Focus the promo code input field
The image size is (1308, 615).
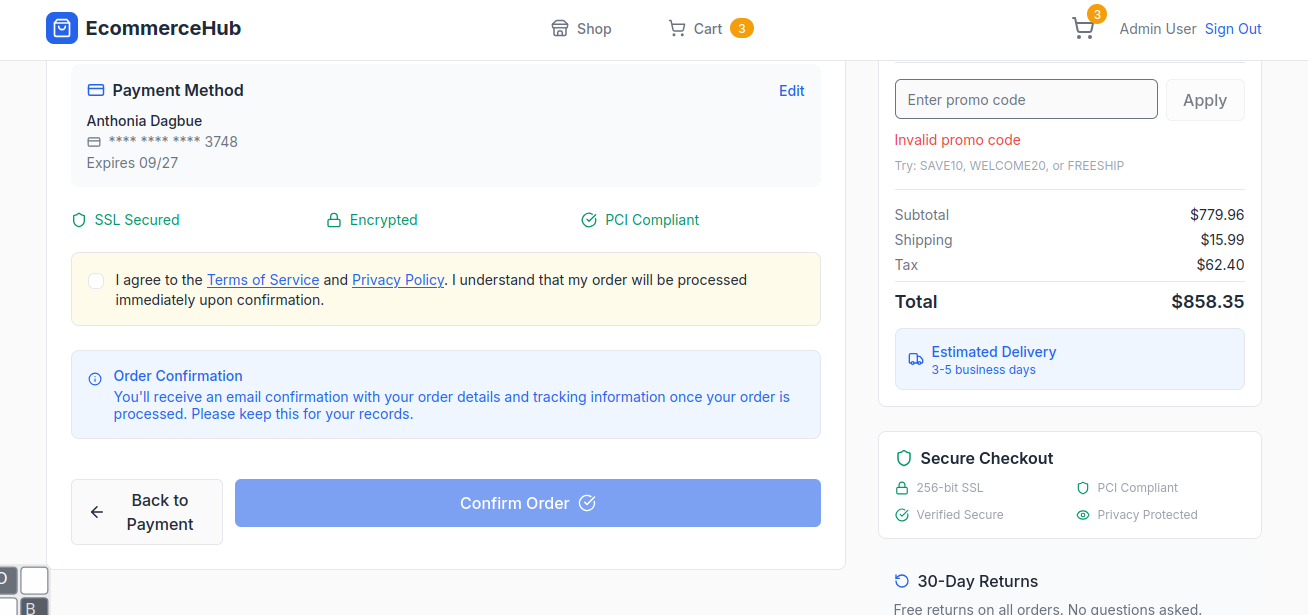(1025, 100)
